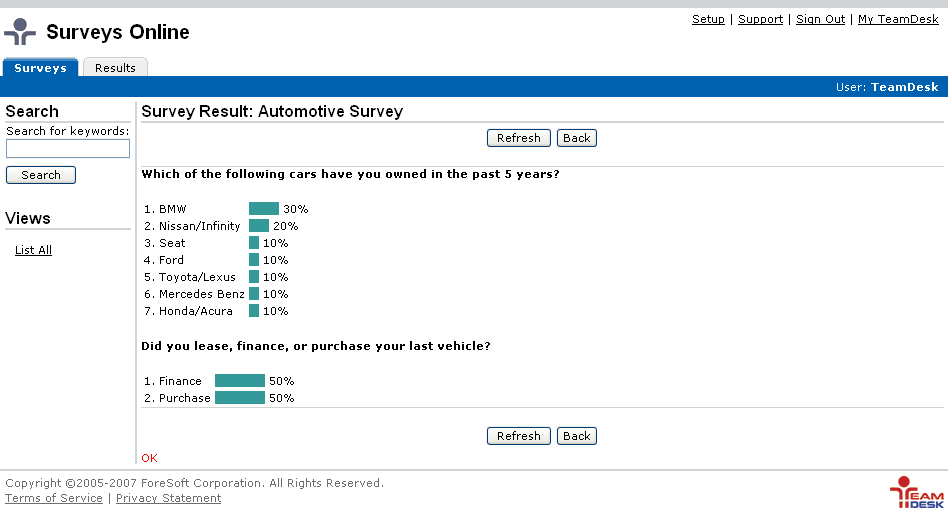Image resolution: width=948 pixels, height=513 pixels.
Task: Click the Sign Out link
Action: [820, 19]
